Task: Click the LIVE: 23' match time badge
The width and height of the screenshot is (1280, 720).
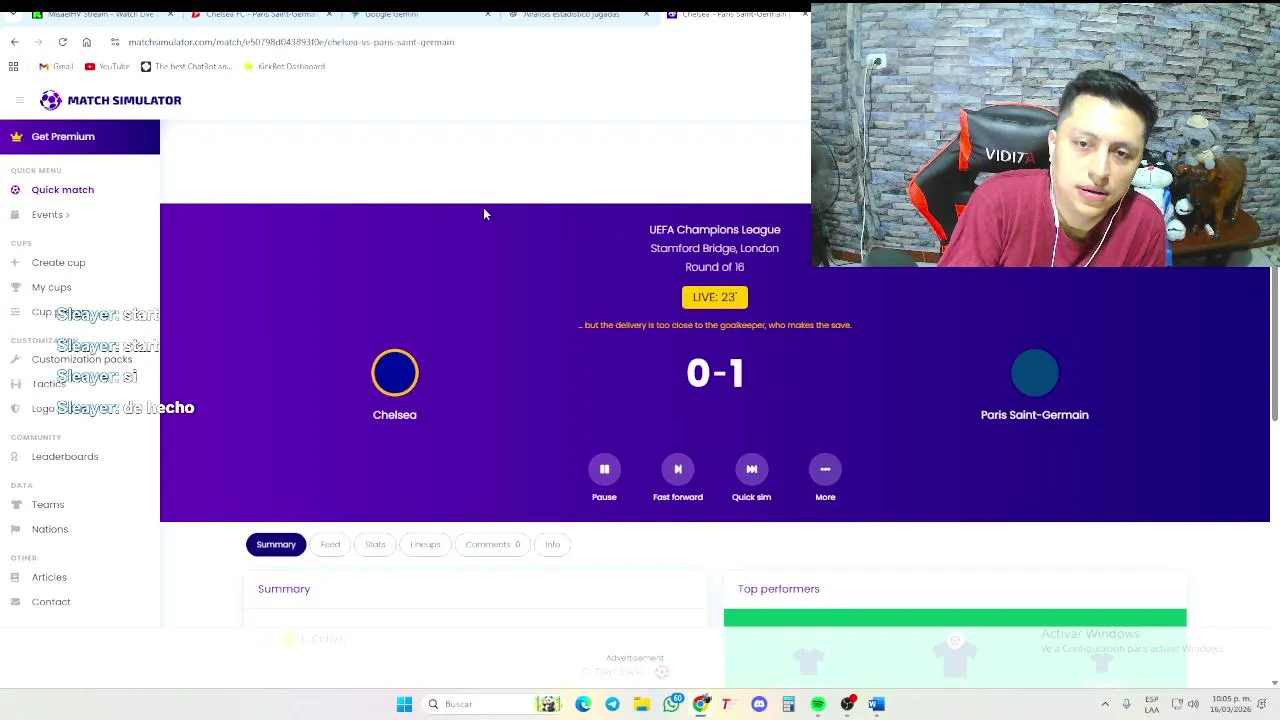Action: click(715, 297)
